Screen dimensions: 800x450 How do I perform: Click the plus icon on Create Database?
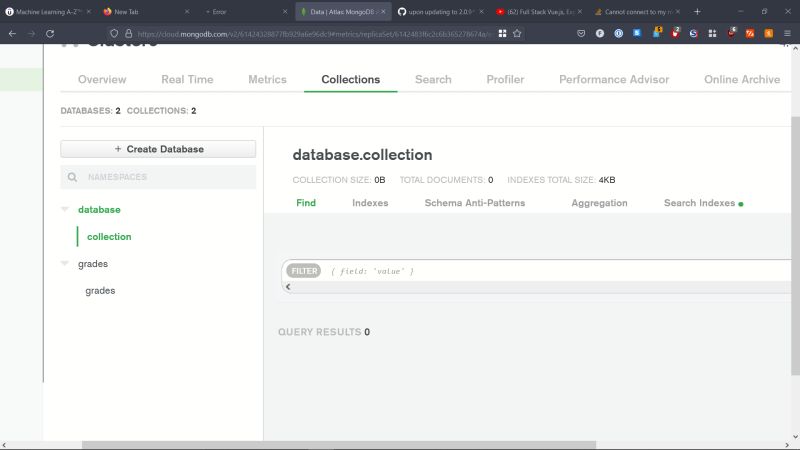pyautogui.click(x=118, y=149)
